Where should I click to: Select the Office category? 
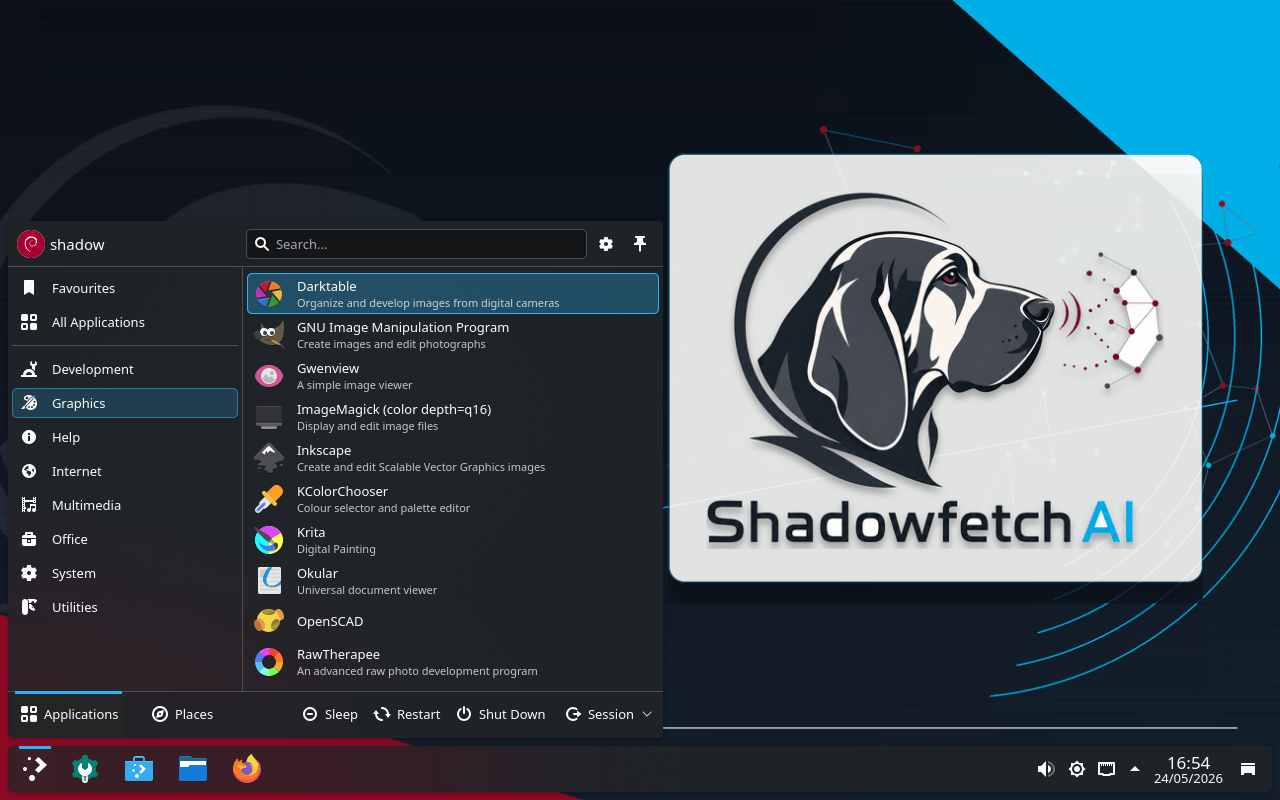point(125,539)
